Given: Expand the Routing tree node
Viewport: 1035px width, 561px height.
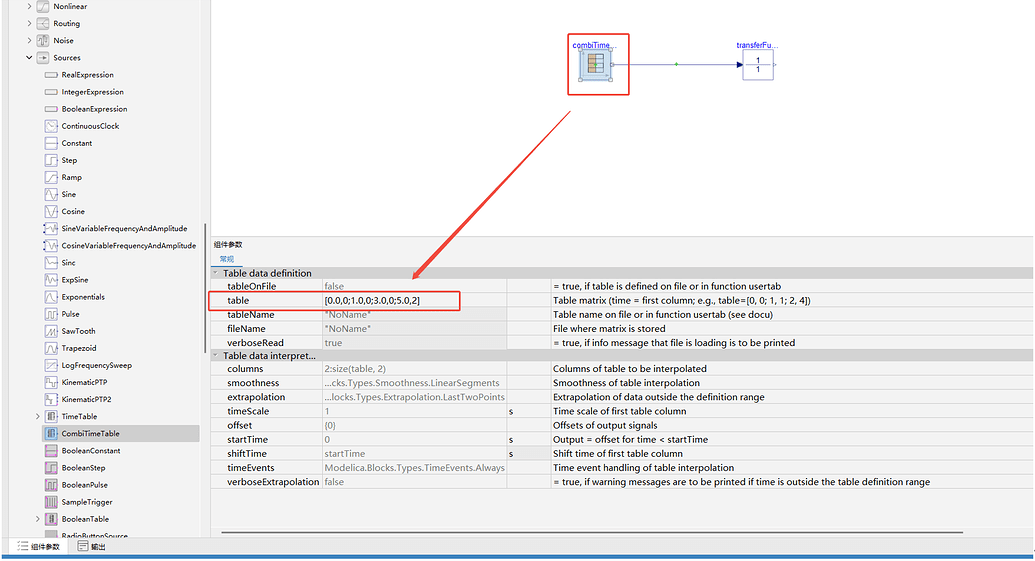Looking at the screenshot, I should click(x=29, y=24).
